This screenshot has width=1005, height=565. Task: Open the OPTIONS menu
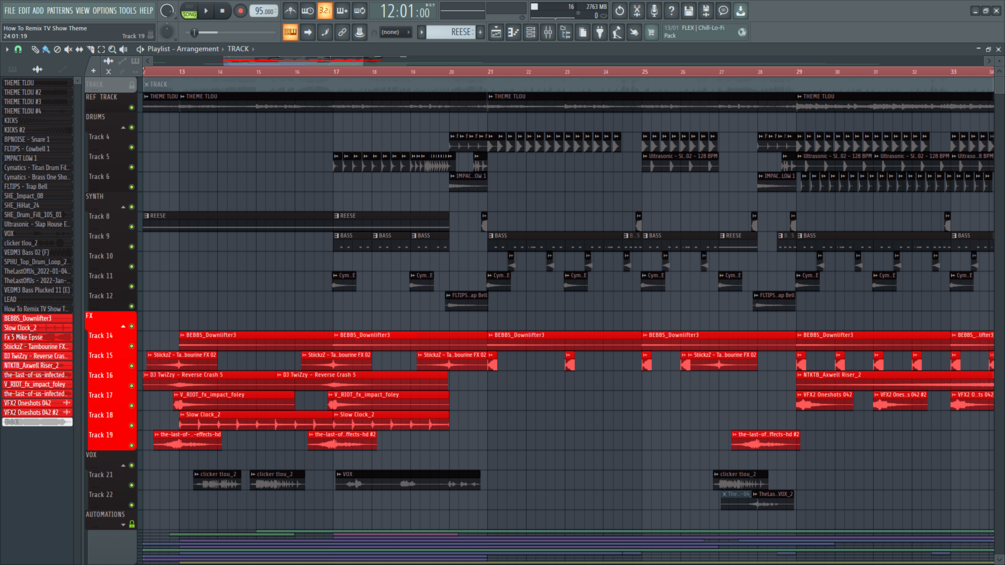(x=104, y=11)
